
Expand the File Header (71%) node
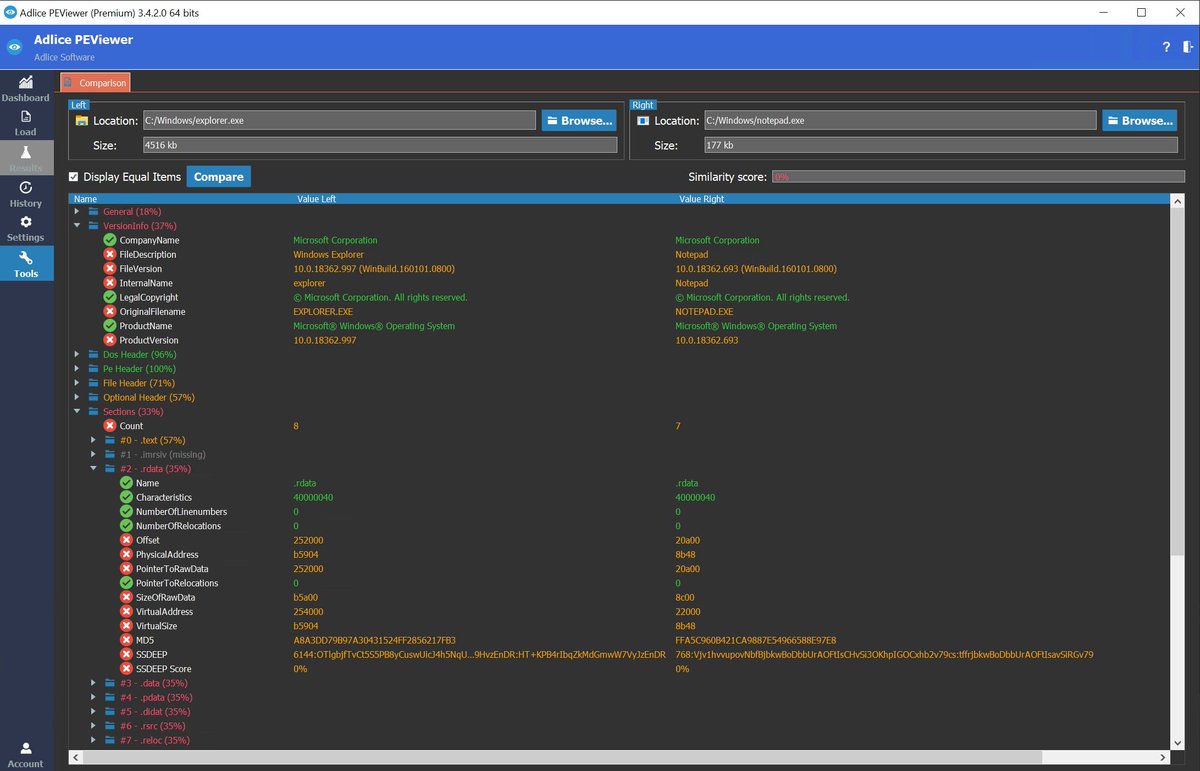[78, 383]
